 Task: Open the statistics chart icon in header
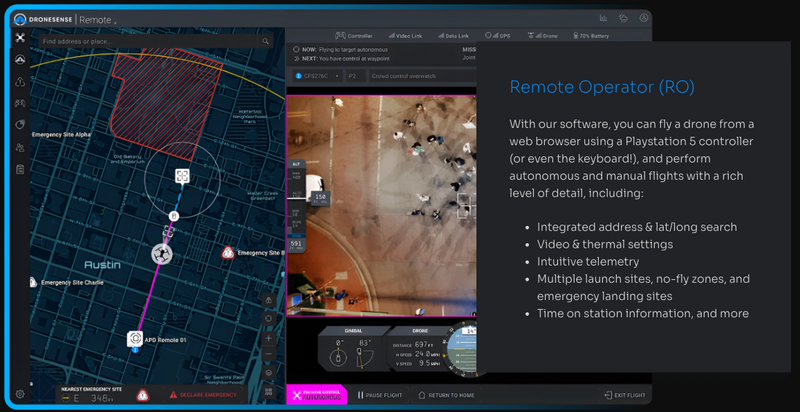click(604, 18)
